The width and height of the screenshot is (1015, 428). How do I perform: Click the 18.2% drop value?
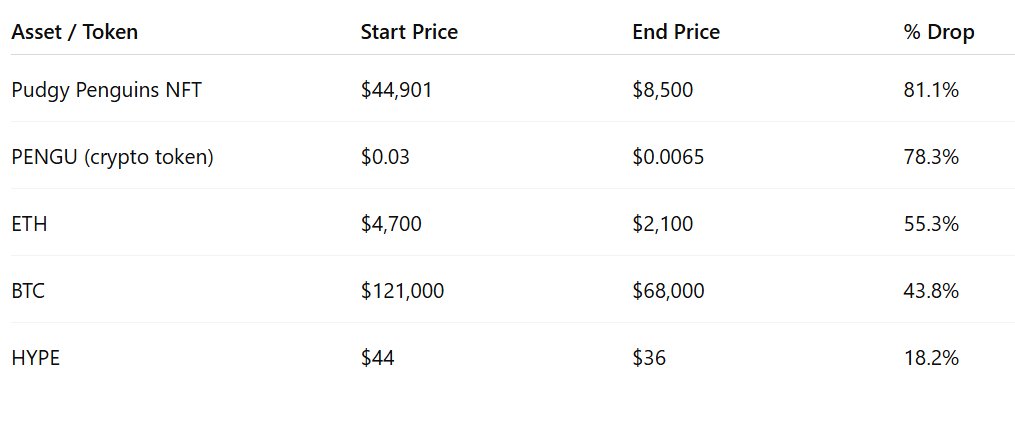931,358
